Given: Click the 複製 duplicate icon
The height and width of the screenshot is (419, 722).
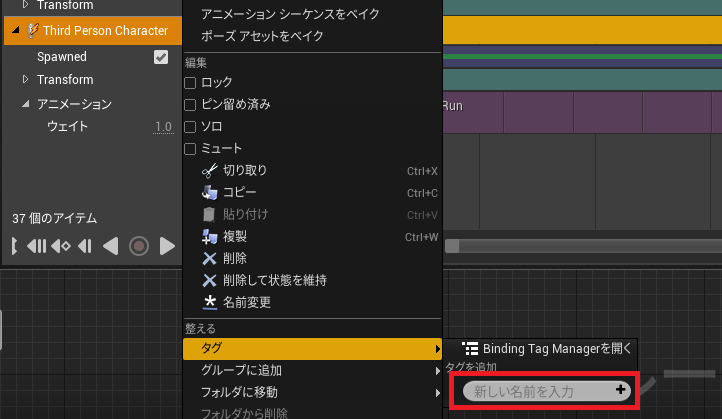Looking at the screenshot, I should pyautogui.click(x=210, y=237).
